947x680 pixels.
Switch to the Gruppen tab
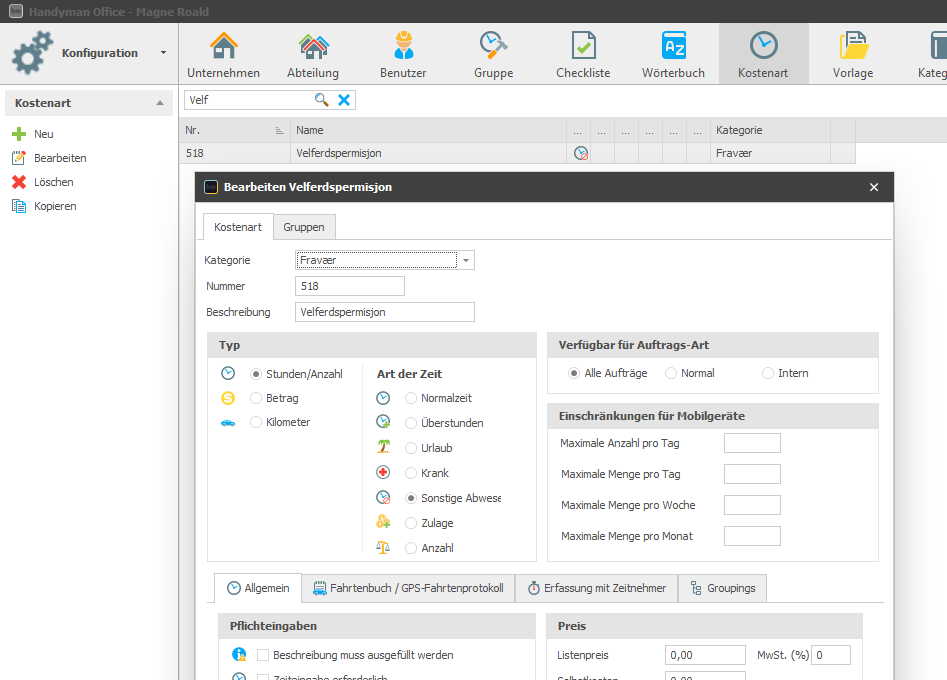click(x=303, y=227)
